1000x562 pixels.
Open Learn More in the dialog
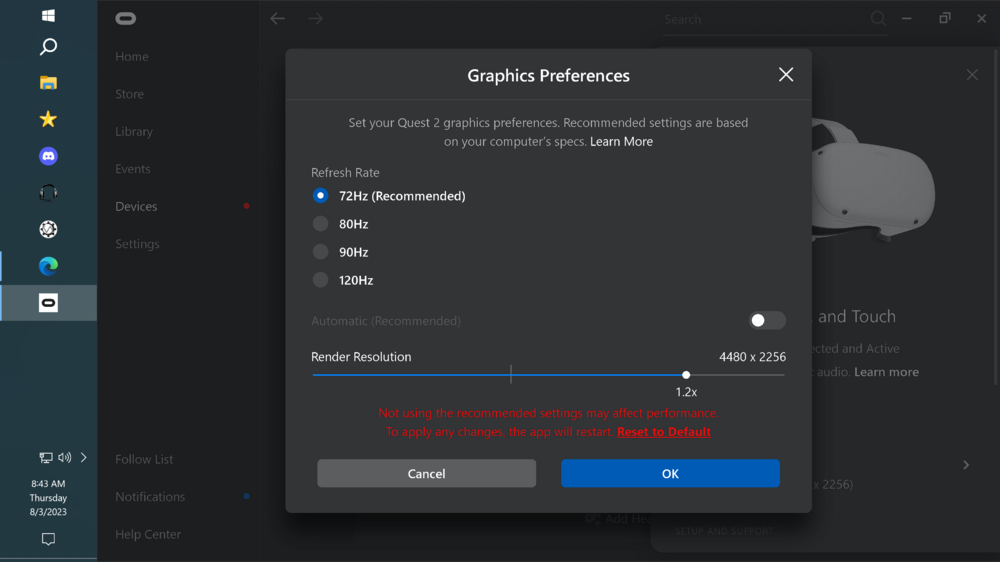[621, 142]
